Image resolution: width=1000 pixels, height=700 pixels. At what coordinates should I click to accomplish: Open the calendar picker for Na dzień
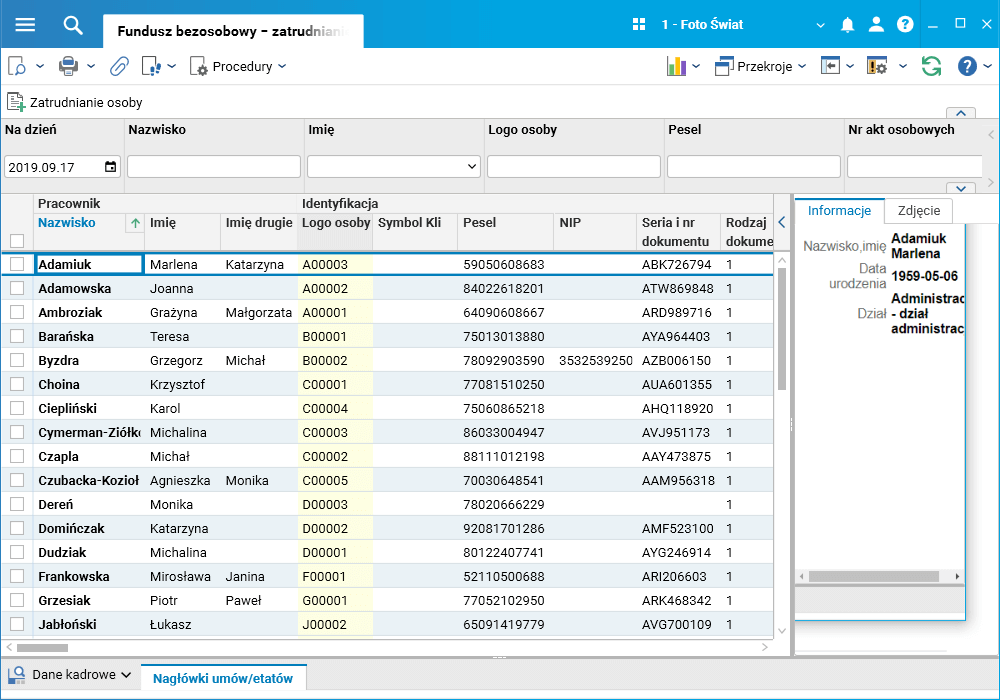tap(110, 167)
